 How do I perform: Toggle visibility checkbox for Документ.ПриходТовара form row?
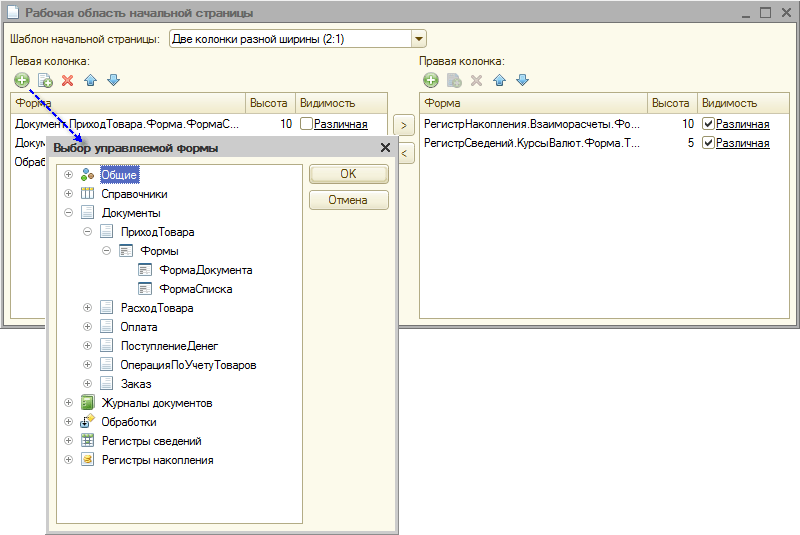coord(307,125)
